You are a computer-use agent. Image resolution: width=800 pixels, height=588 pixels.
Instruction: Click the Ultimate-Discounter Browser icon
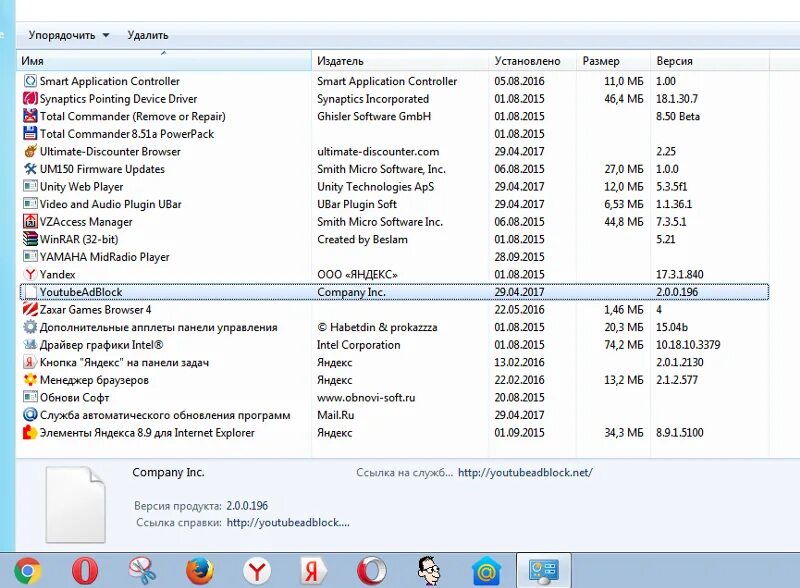pyautogui.click(x=30, y=151)
